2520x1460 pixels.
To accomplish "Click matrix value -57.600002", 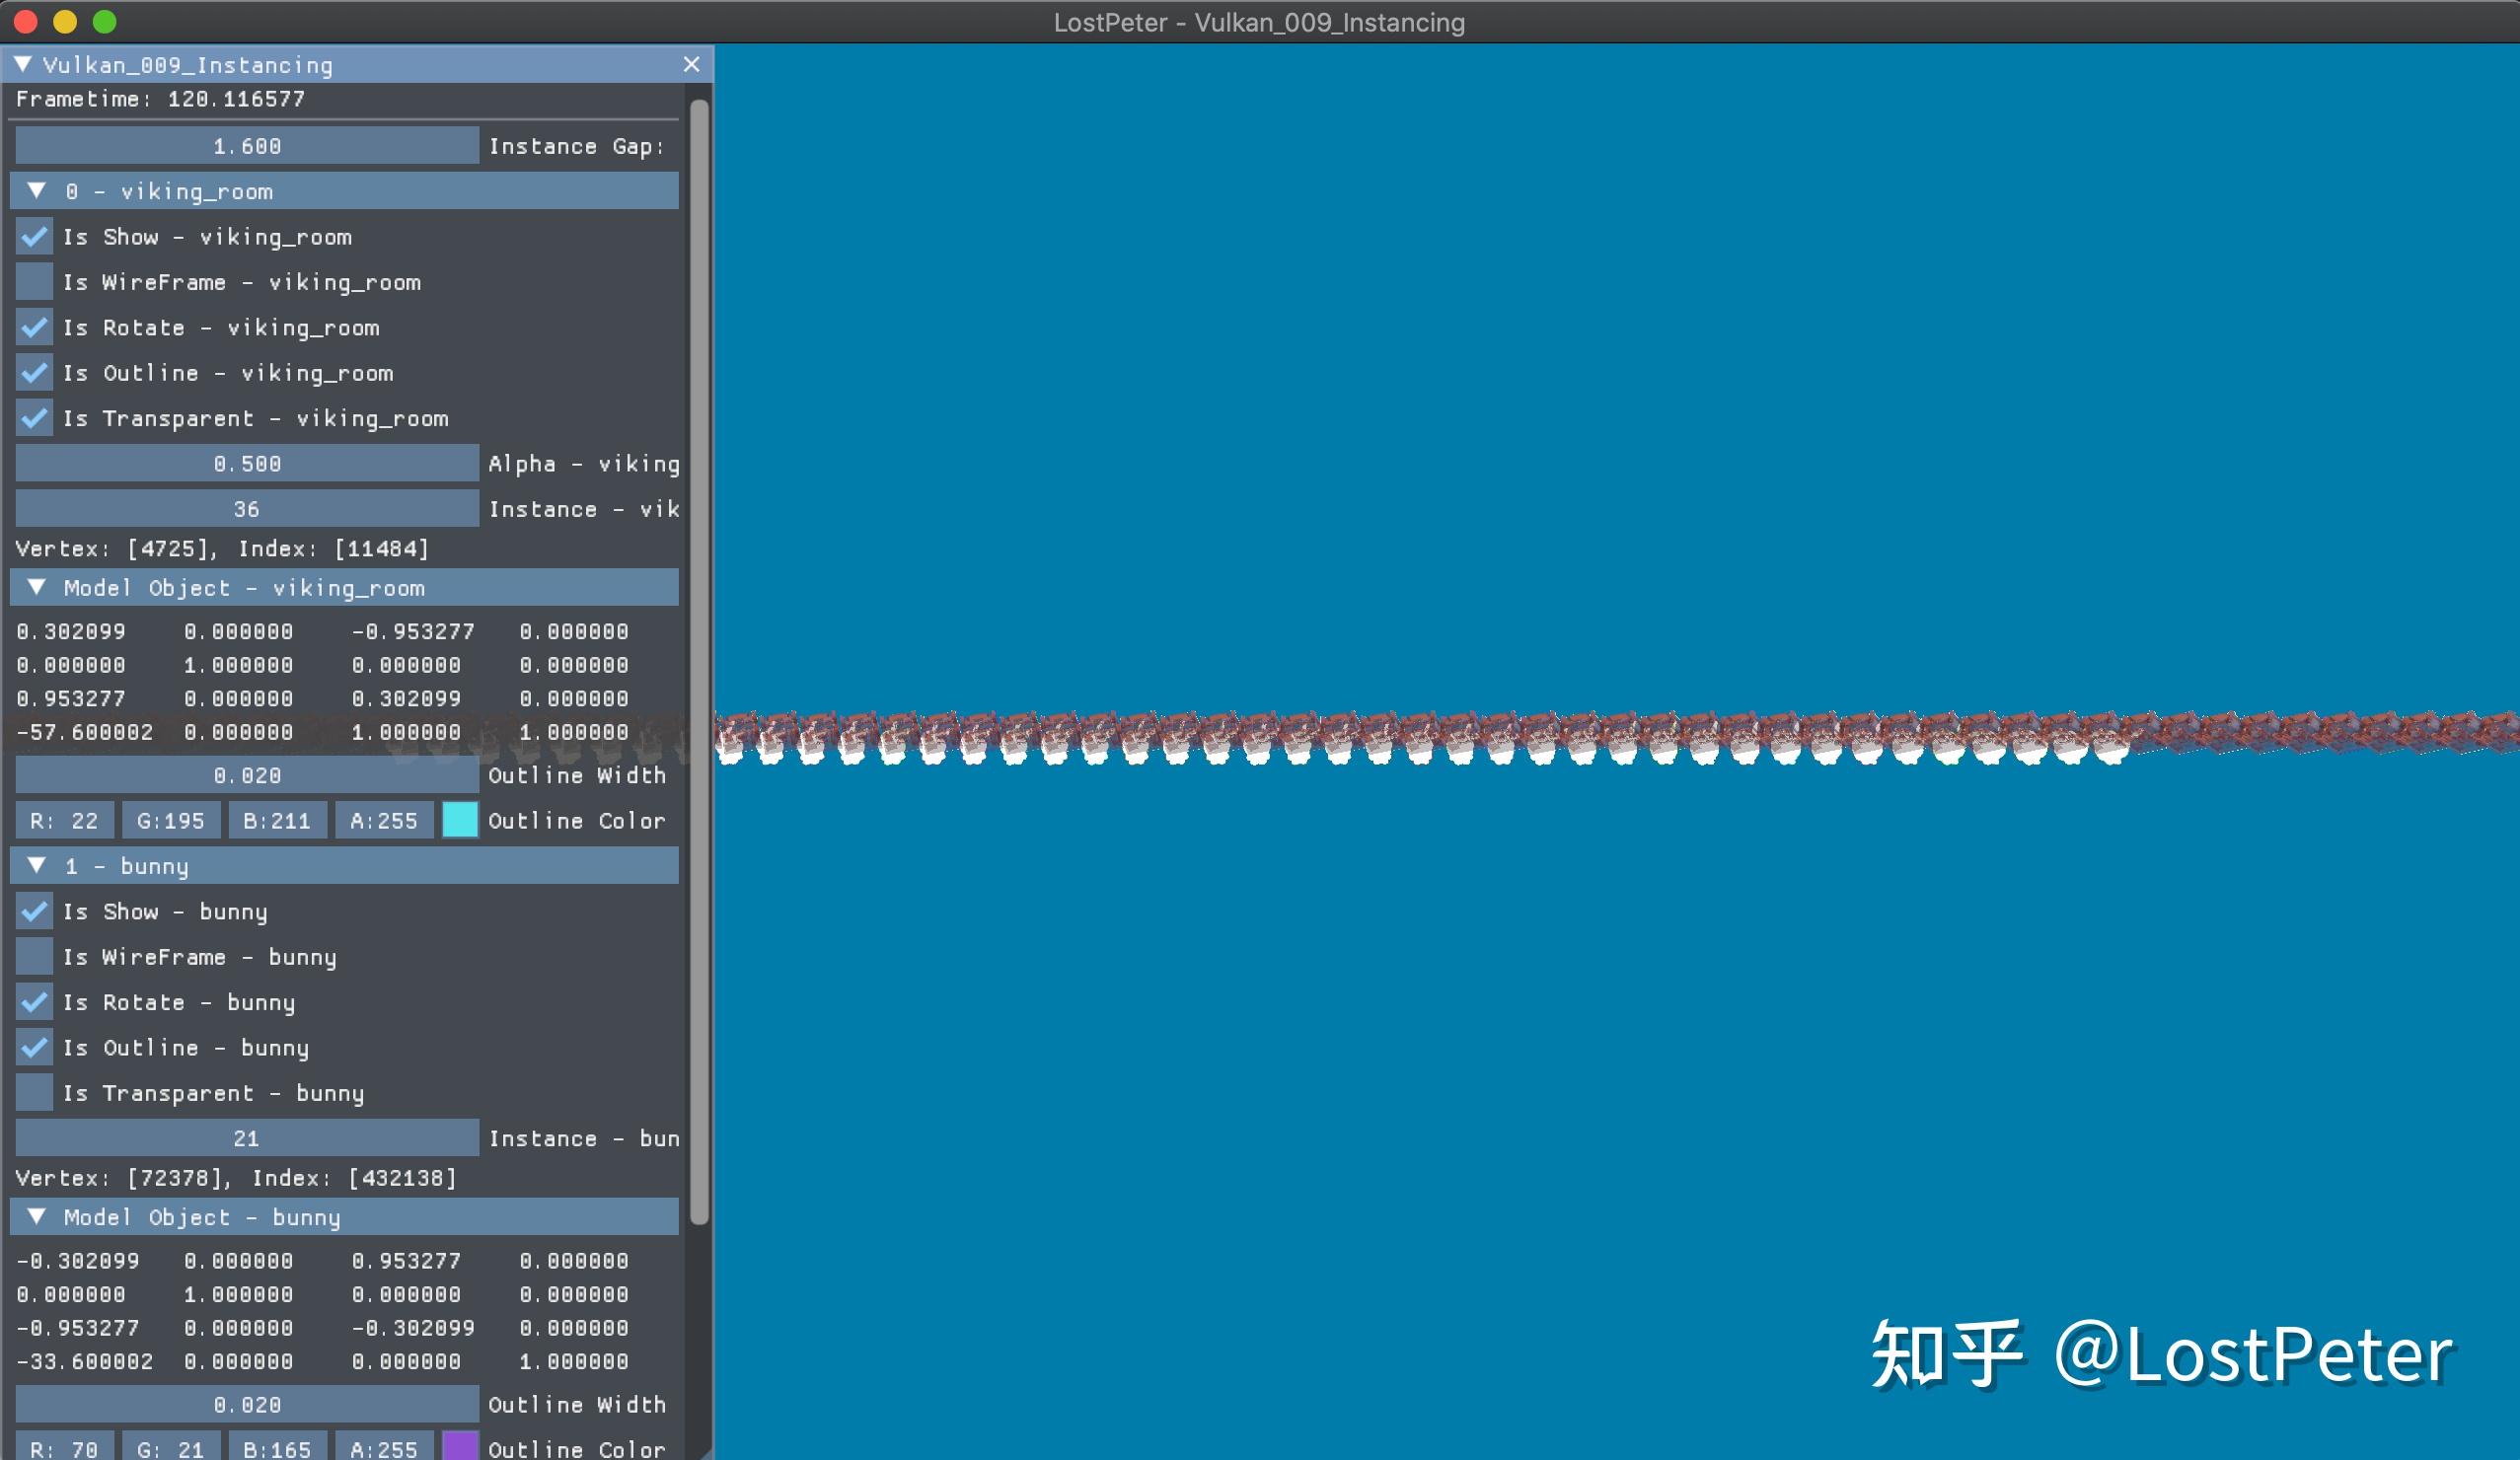I will click(85, 733).
